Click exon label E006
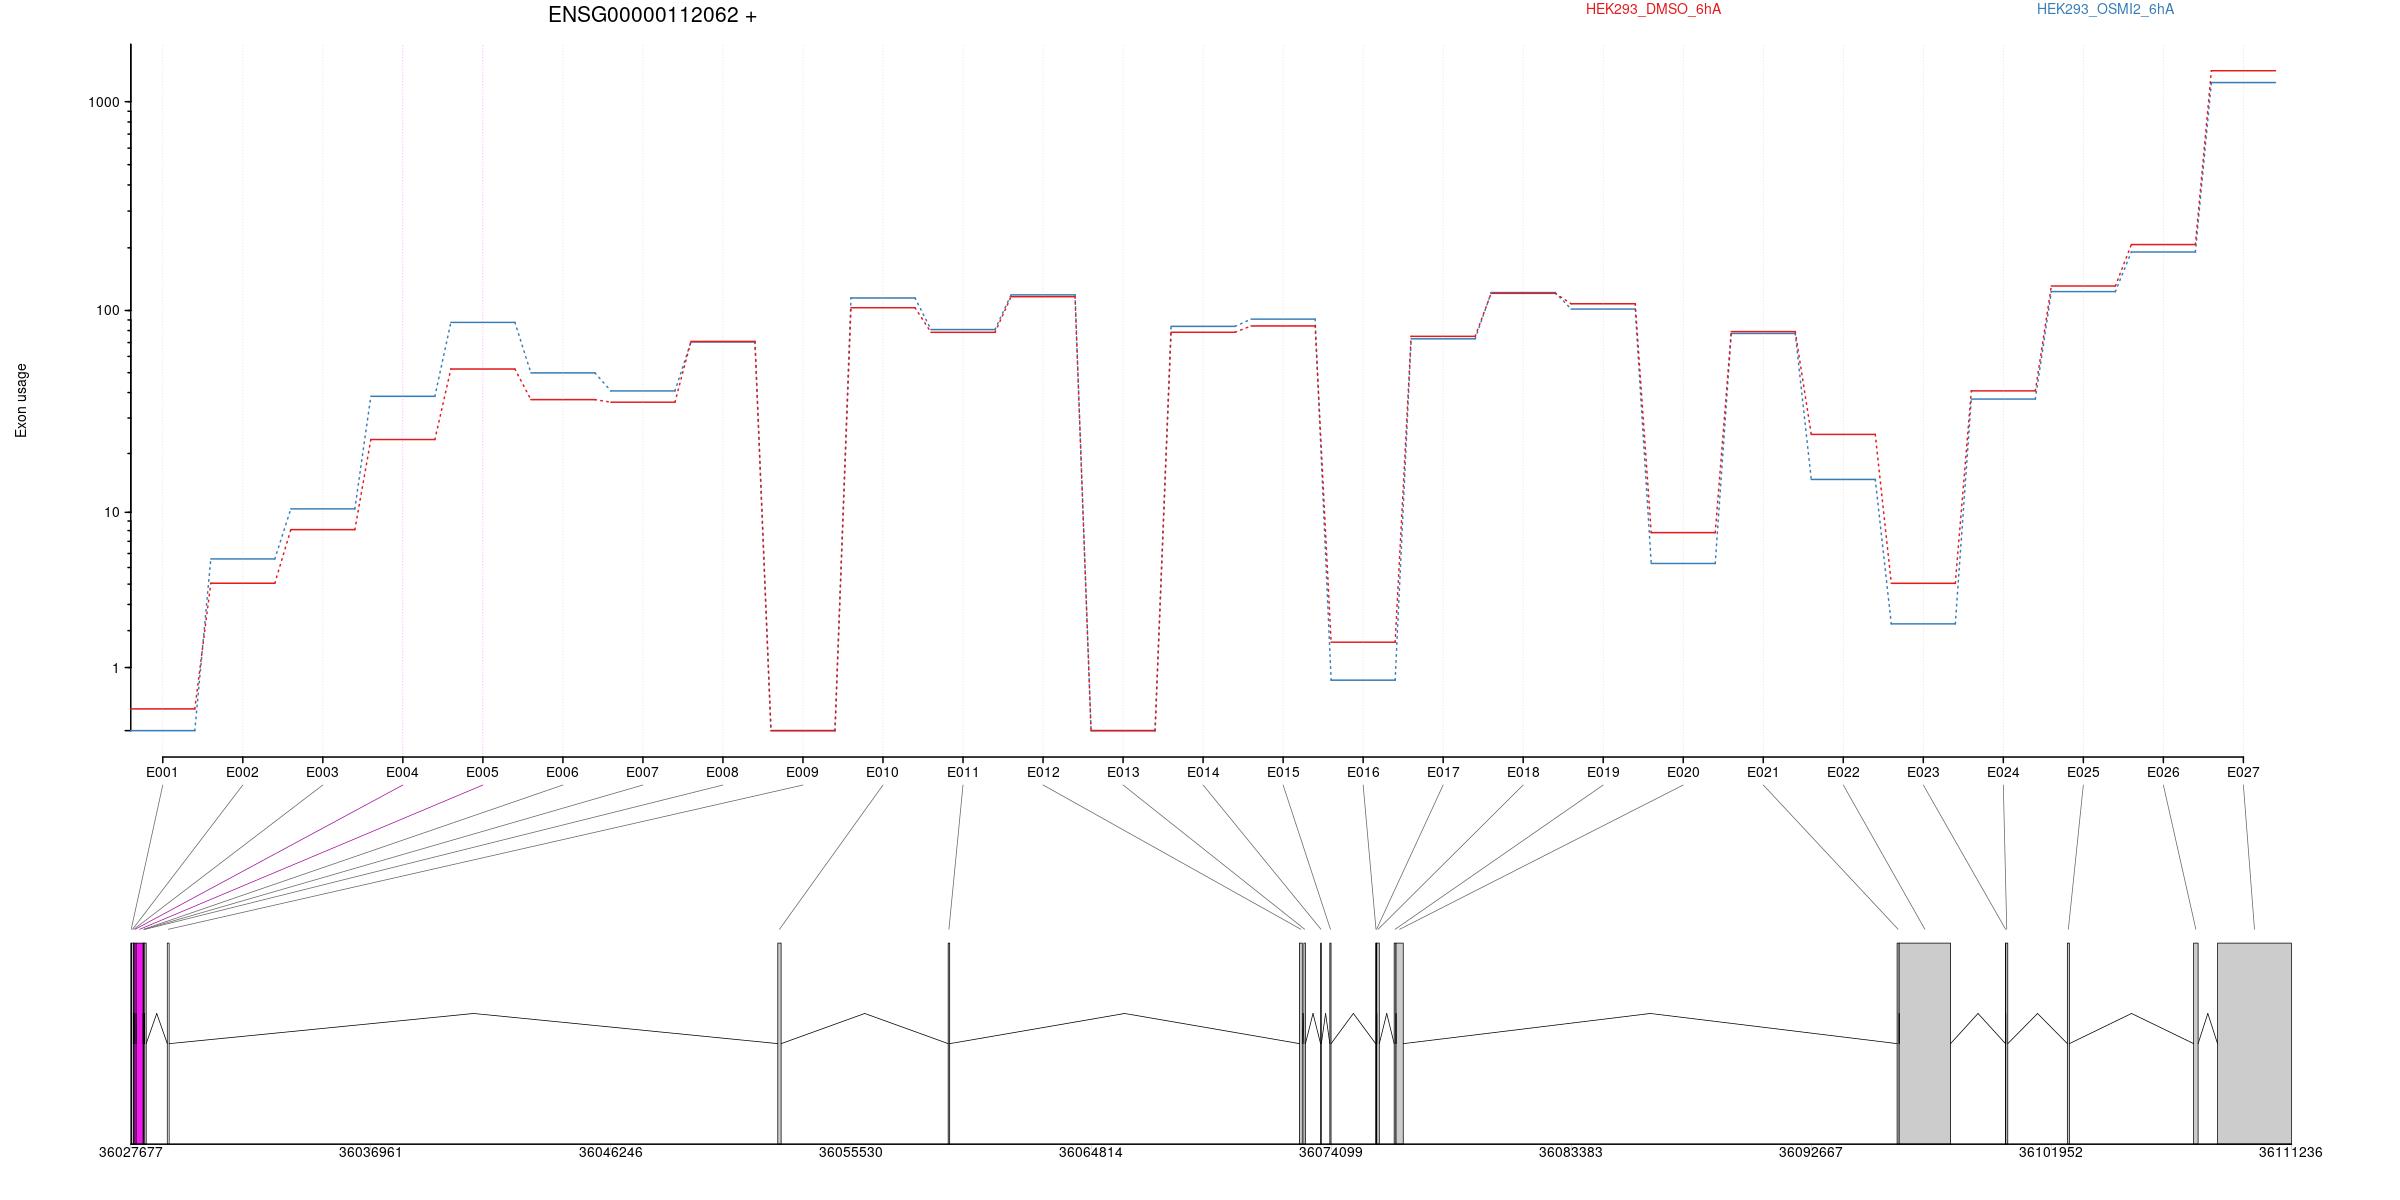Image resolution: width=2400 pixels, height=1200 pixels. (x=562, y=772)
